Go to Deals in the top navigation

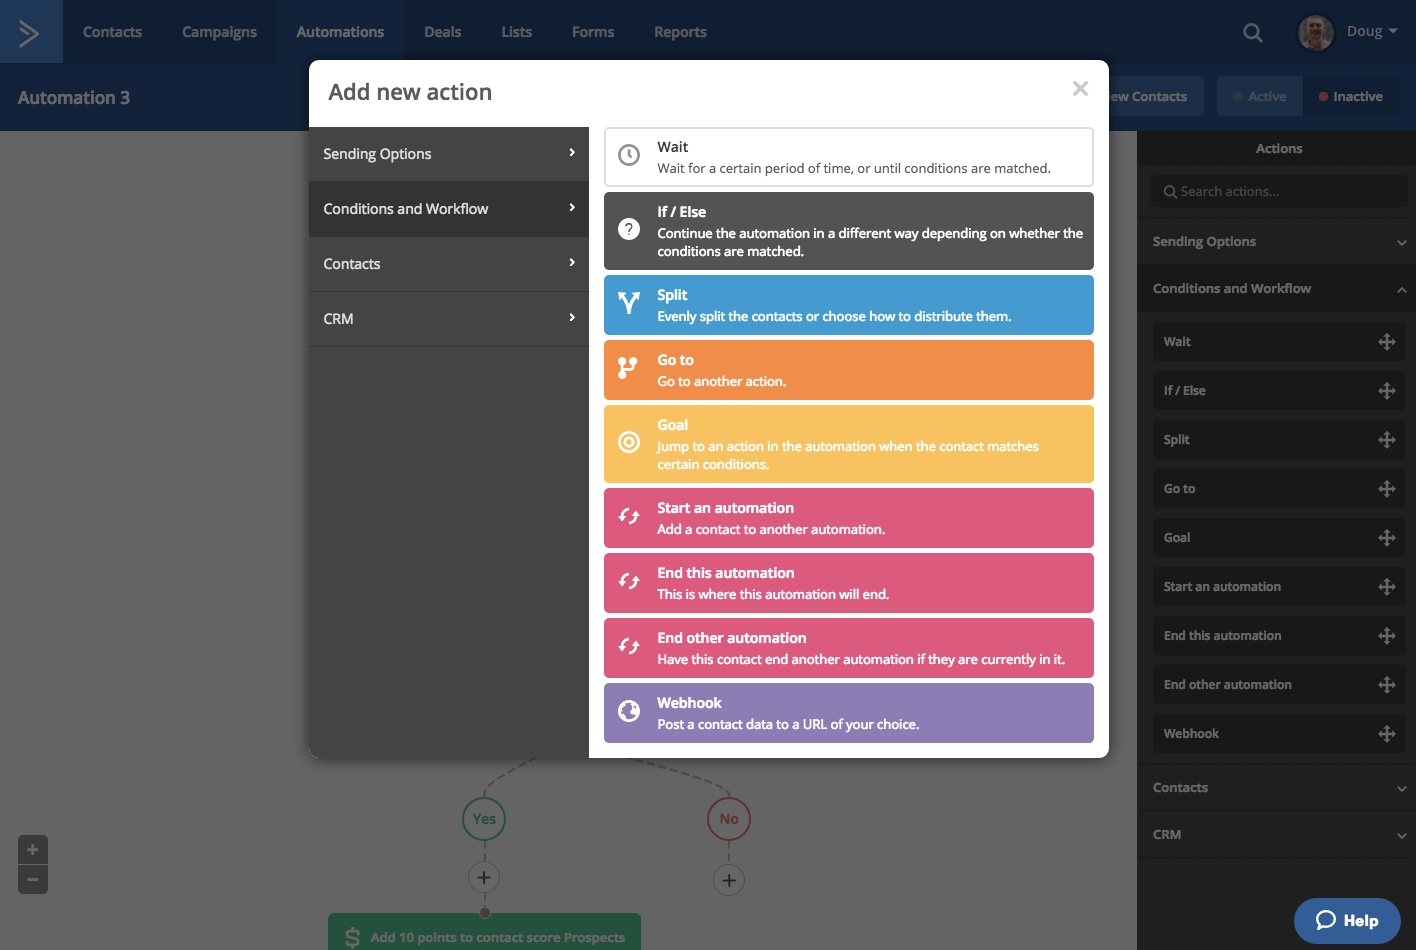click(x=442, y=32)
